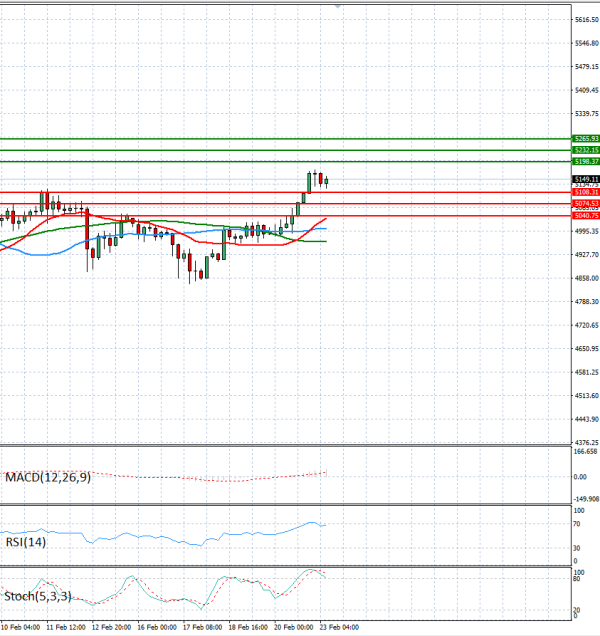This screenshot has height=636, width=600.
Task: Click the 23 Feb 04:00 time axis label
Action: 339,629
